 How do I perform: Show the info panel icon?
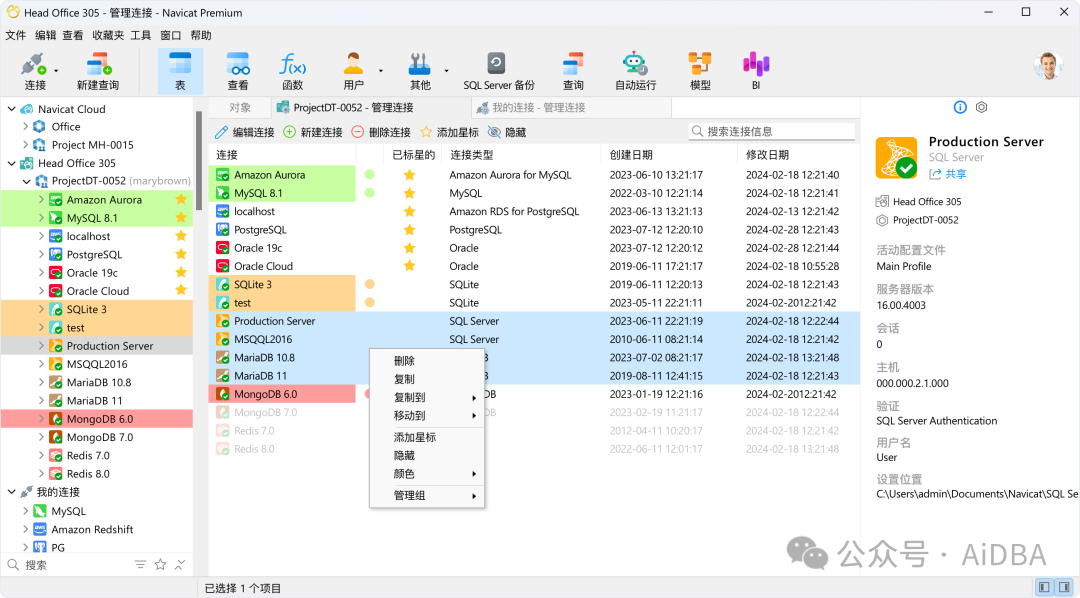tap(960, 107)
